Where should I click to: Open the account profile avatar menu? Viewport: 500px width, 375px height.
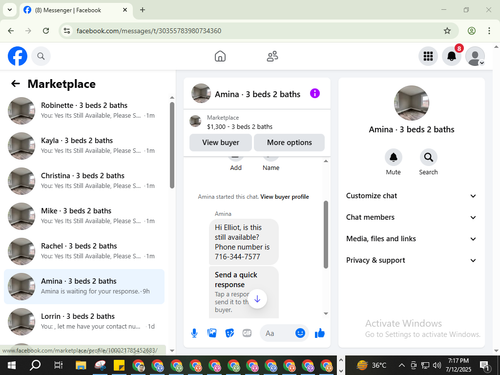click(x=475, y=56)
